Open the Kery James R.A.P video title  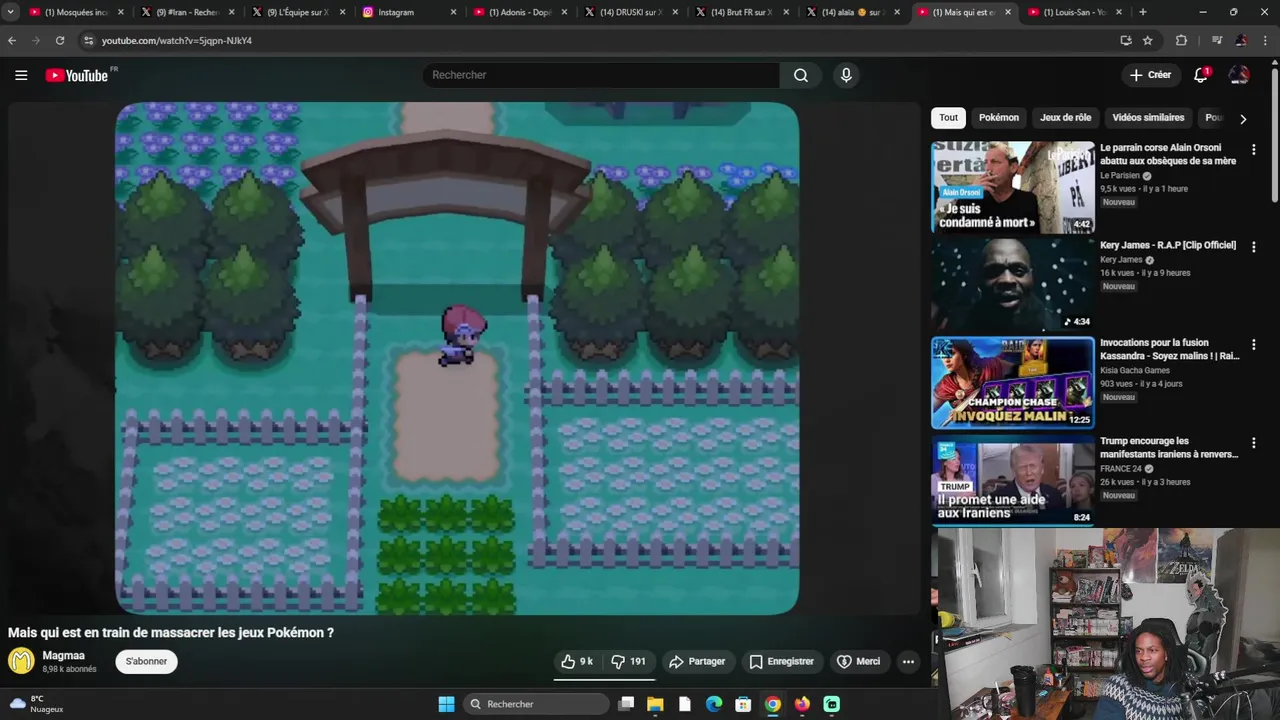coord(1168,245)
